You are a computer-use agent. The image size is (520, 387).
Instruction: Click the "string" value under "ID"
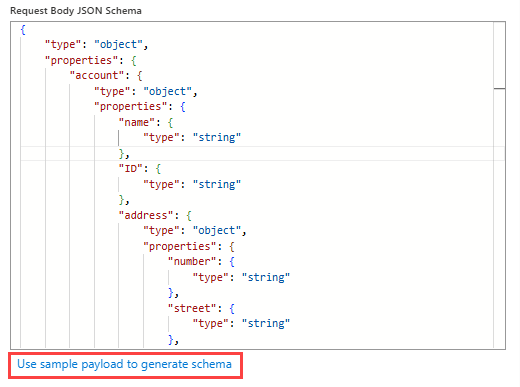[217, 184]
